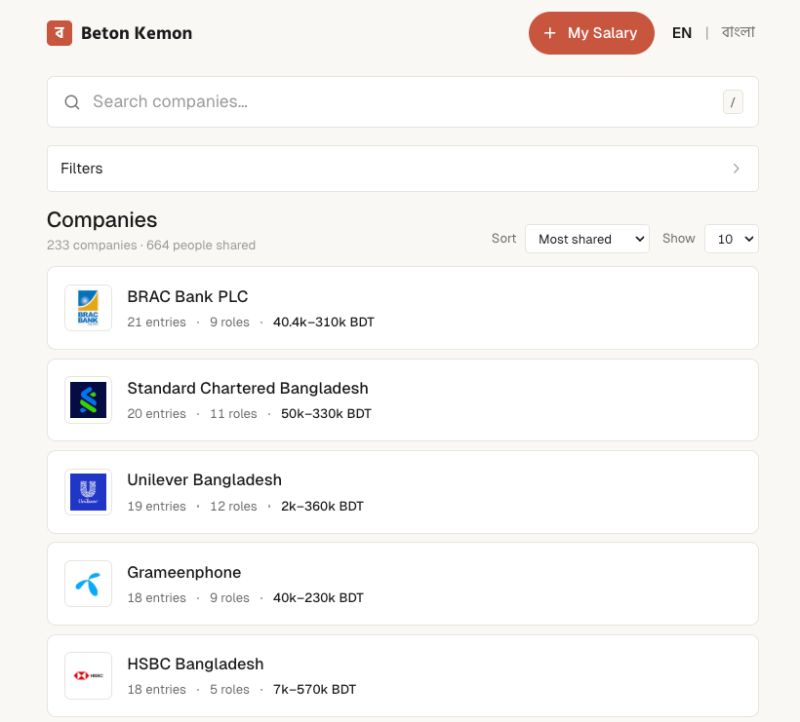Click the slash shortcut key badge
The image size is (800, 722).
tap(733, 102)
